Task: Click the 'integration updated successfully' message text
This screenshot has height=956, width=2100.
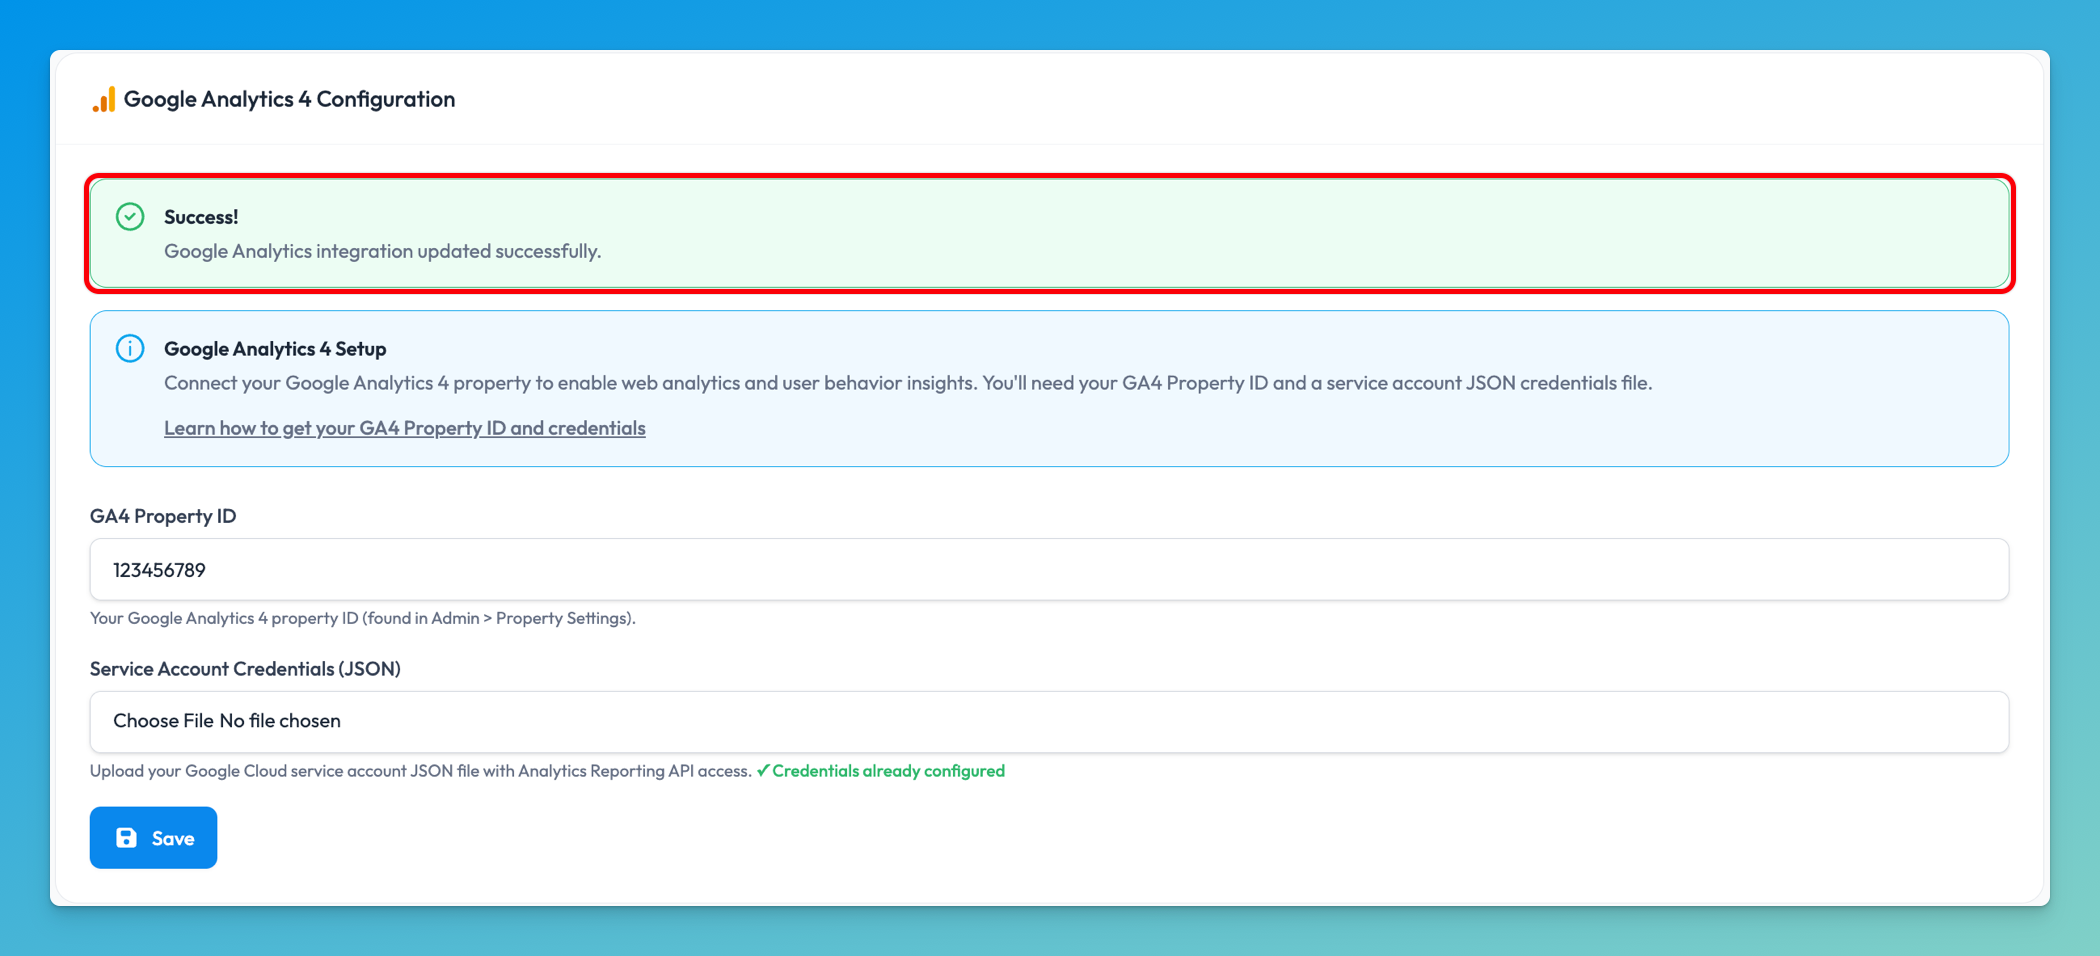Action: 382,251
